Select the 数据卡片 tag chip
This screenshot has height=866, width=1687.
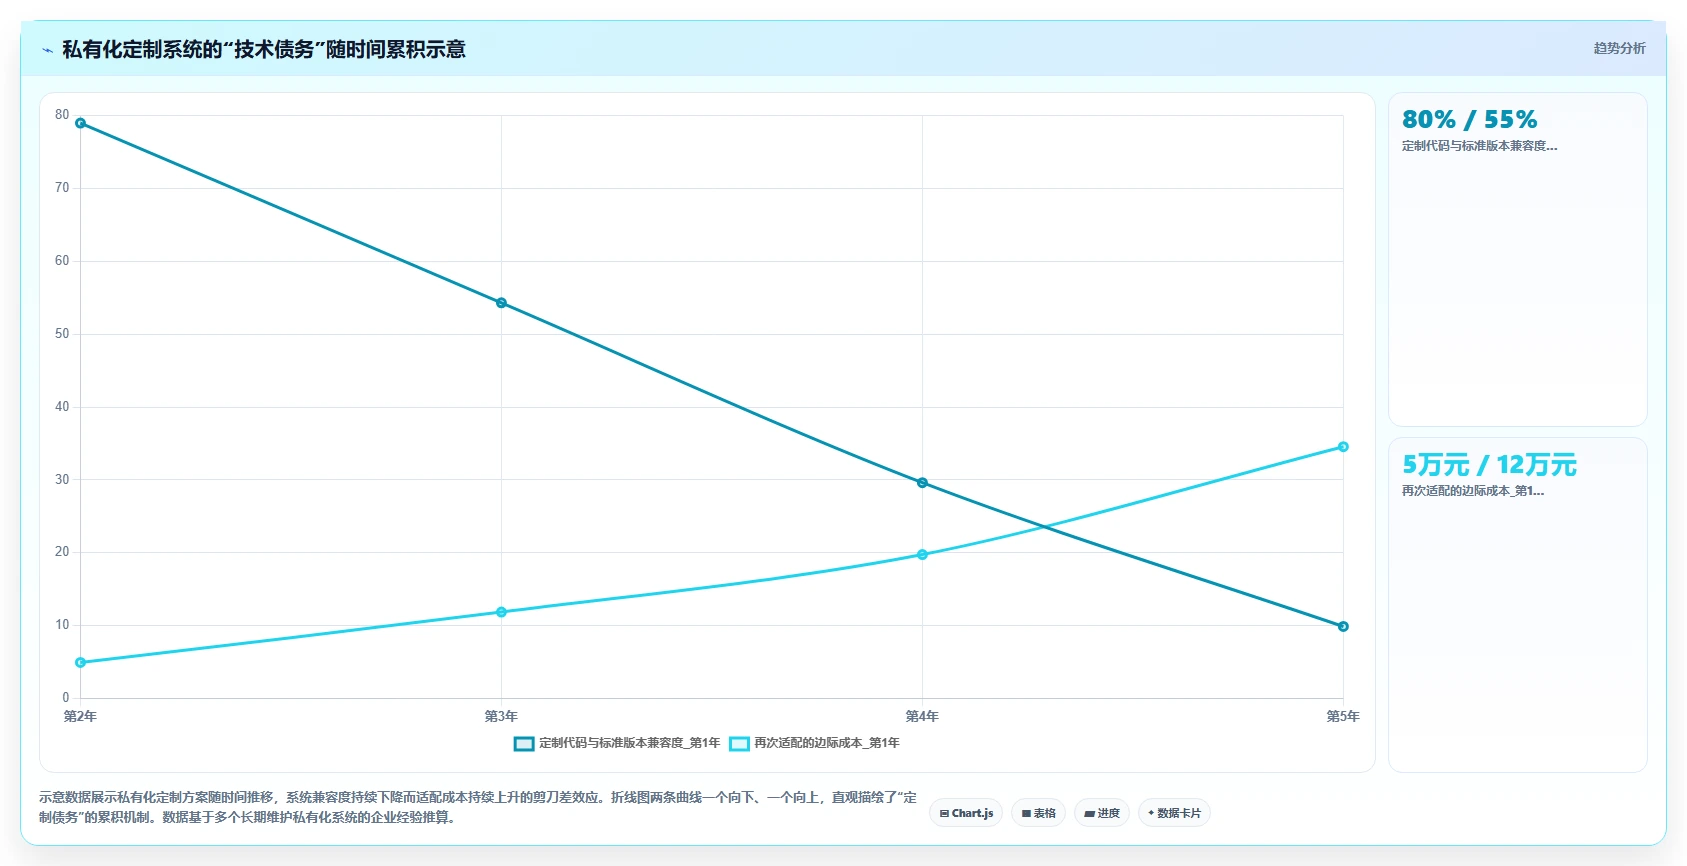(1174, 813)
